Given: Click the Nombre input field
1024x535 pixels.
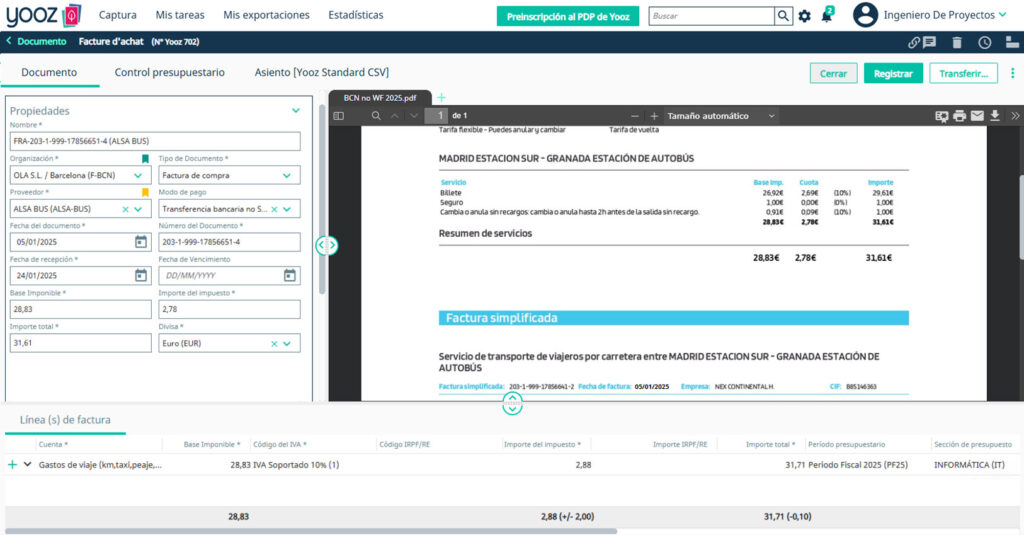Looking at the screenshot, I should click(x=155, y=141).
